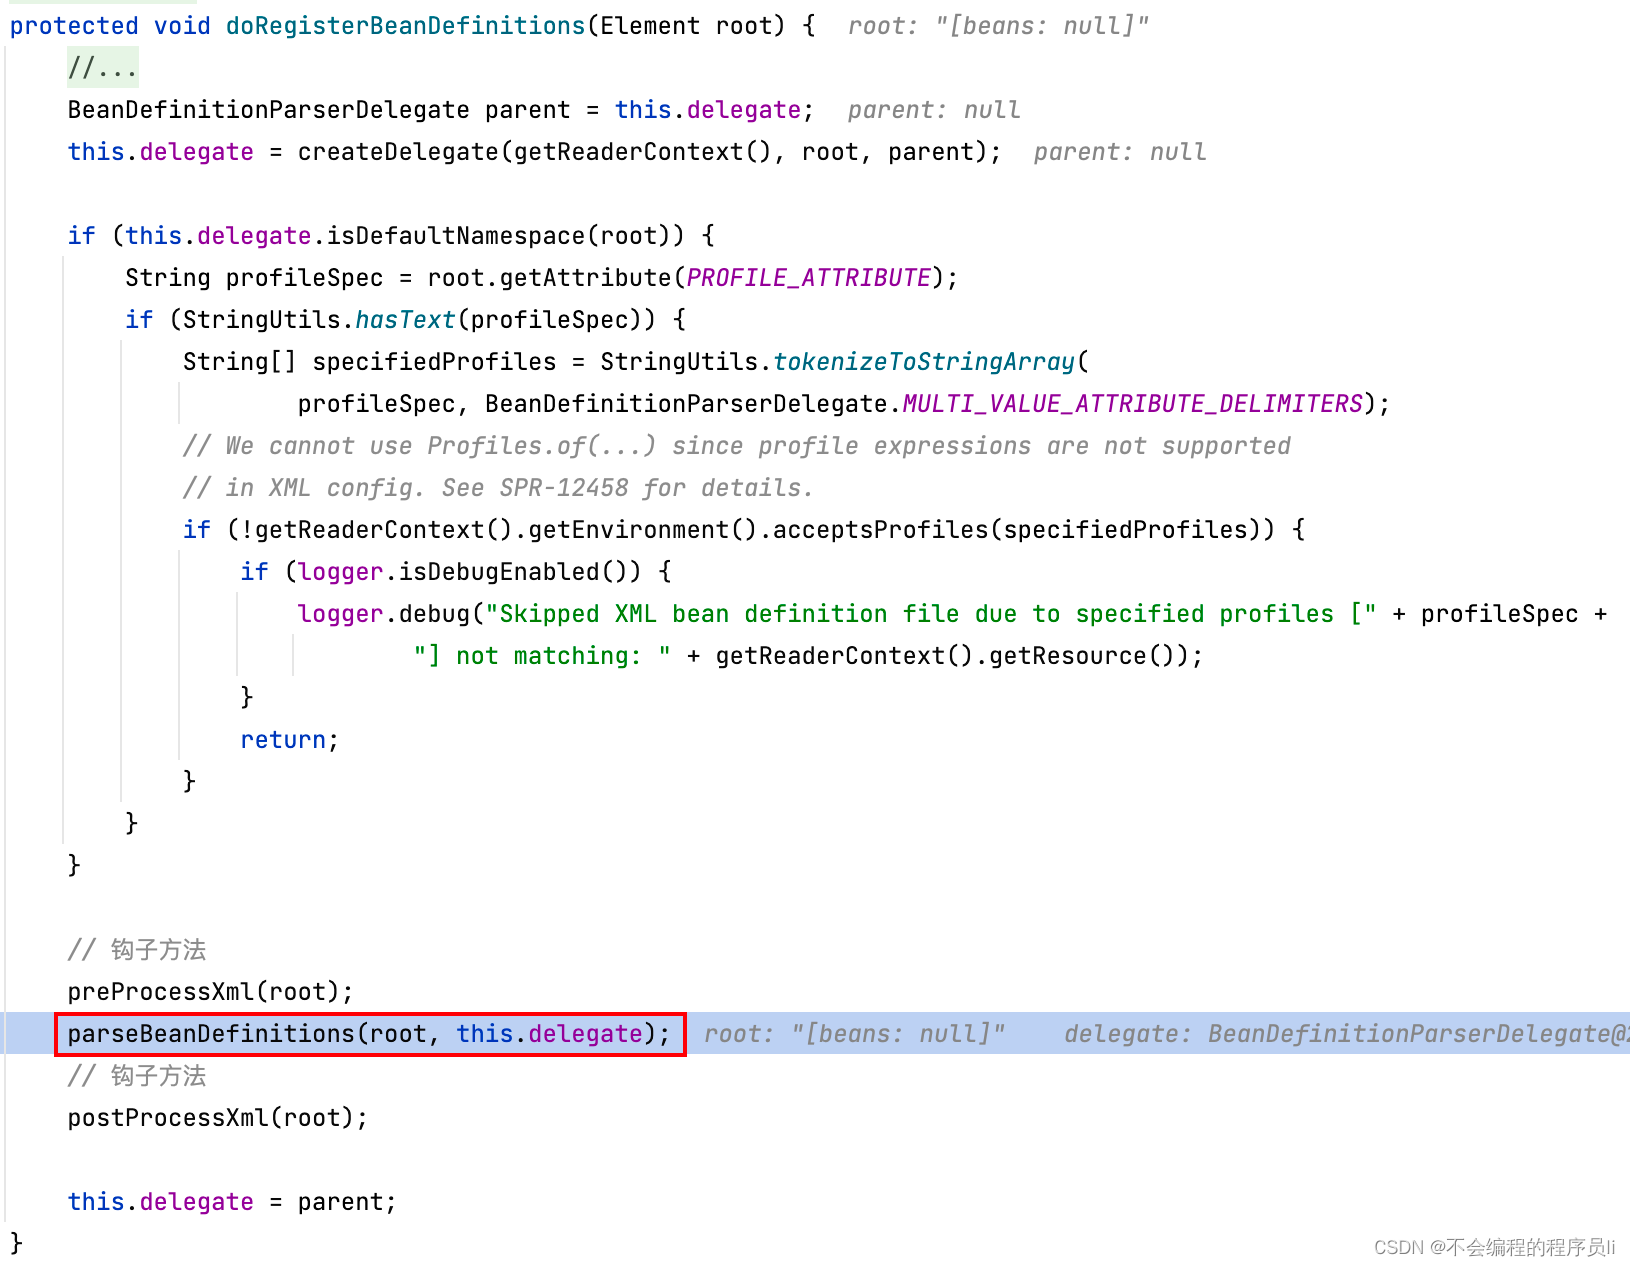Click the createDelegate method call
1630x1266 pixels.
point(398,152)
